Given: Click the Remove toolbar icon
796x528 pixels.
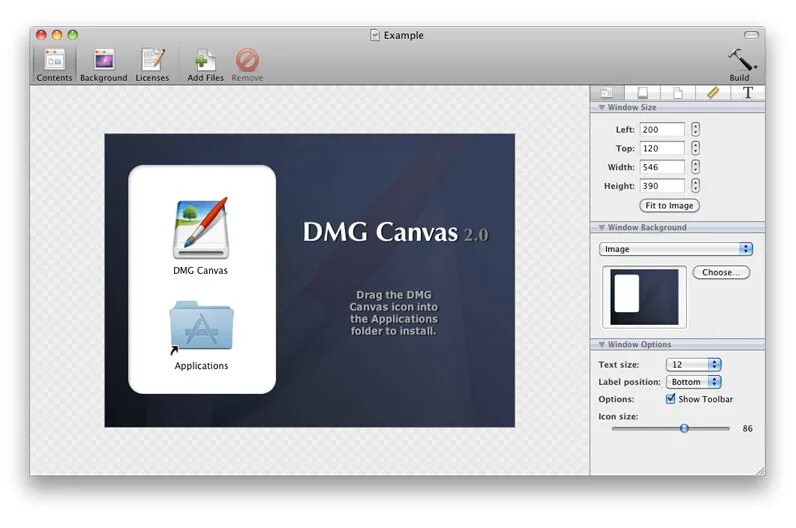Looking at the screenshot, I should click(247, 64).
